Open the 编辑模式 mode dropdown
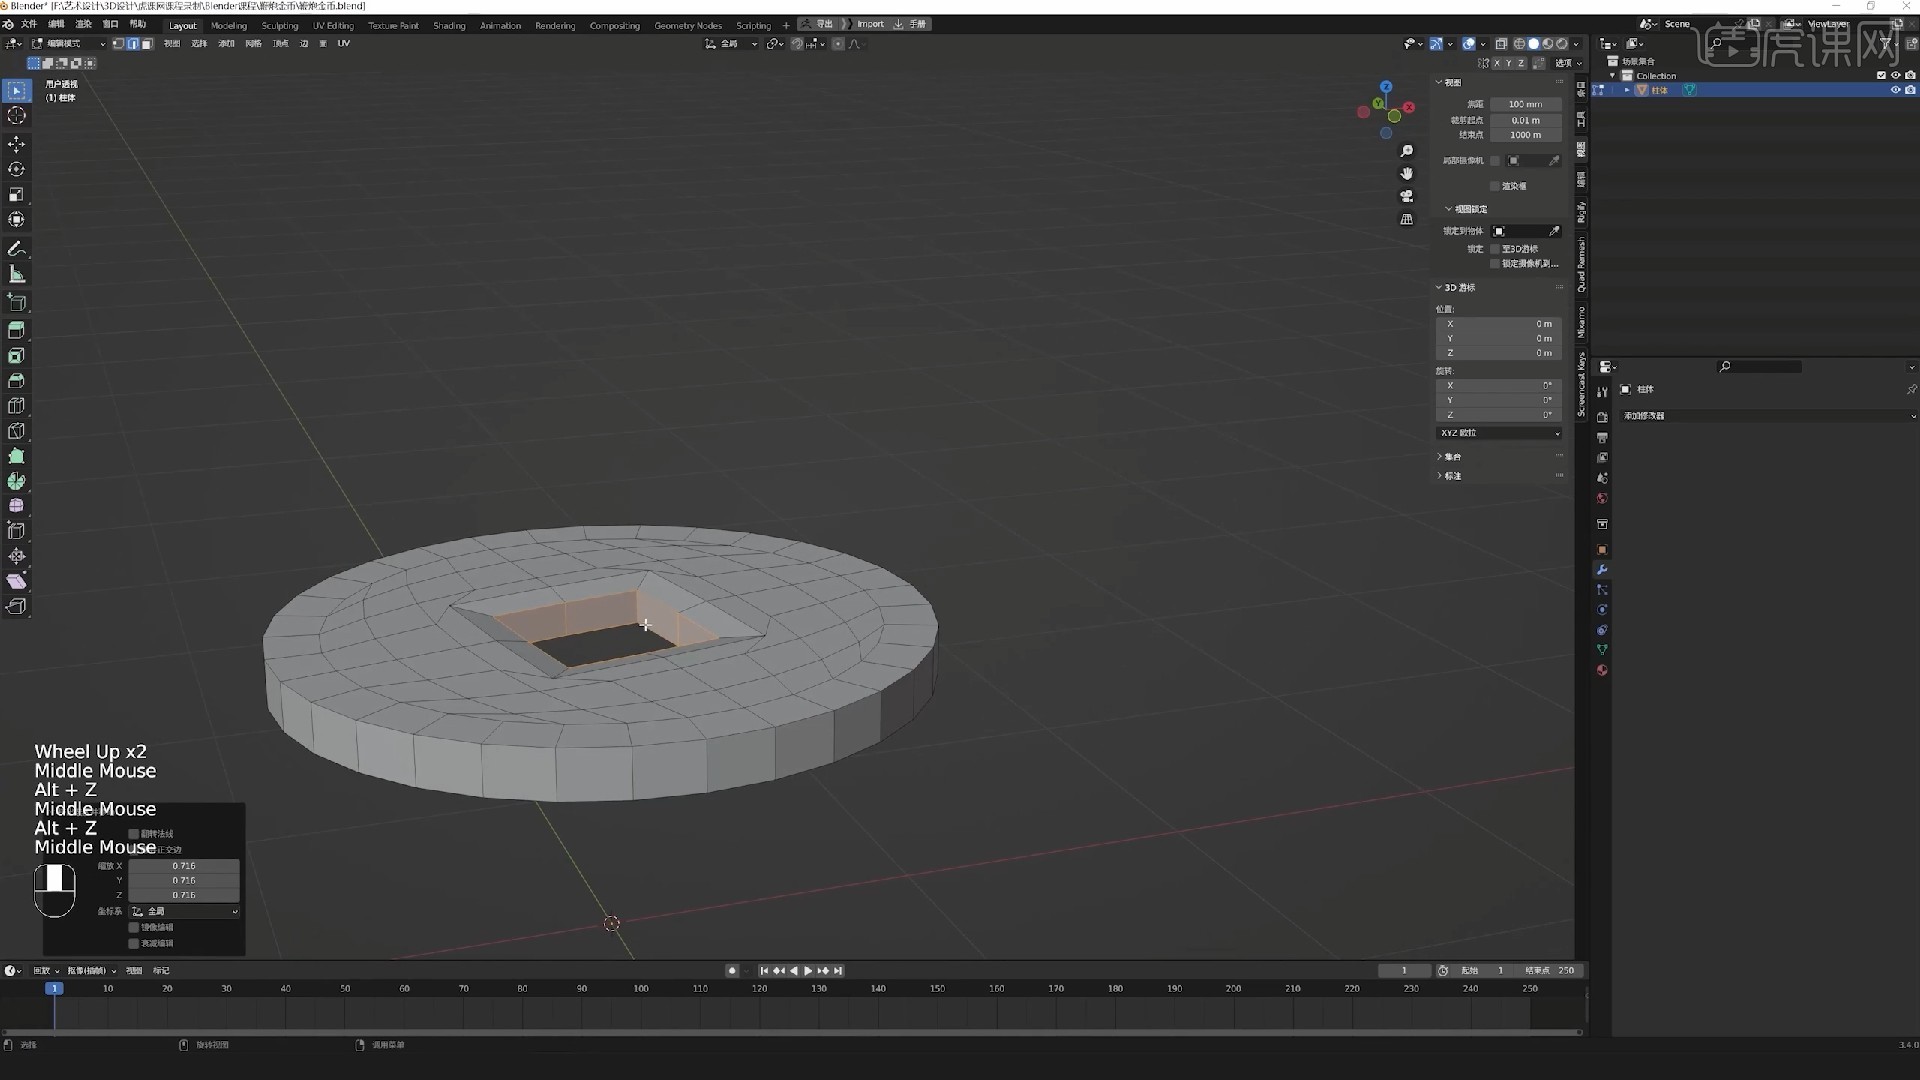Image resolution: width=1920 pixels, height=1080 pixels. tap(68, 44)
